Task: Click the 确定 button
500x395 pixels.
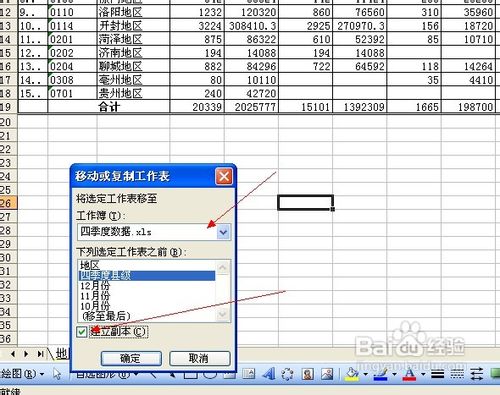Action: click(131, 359)
